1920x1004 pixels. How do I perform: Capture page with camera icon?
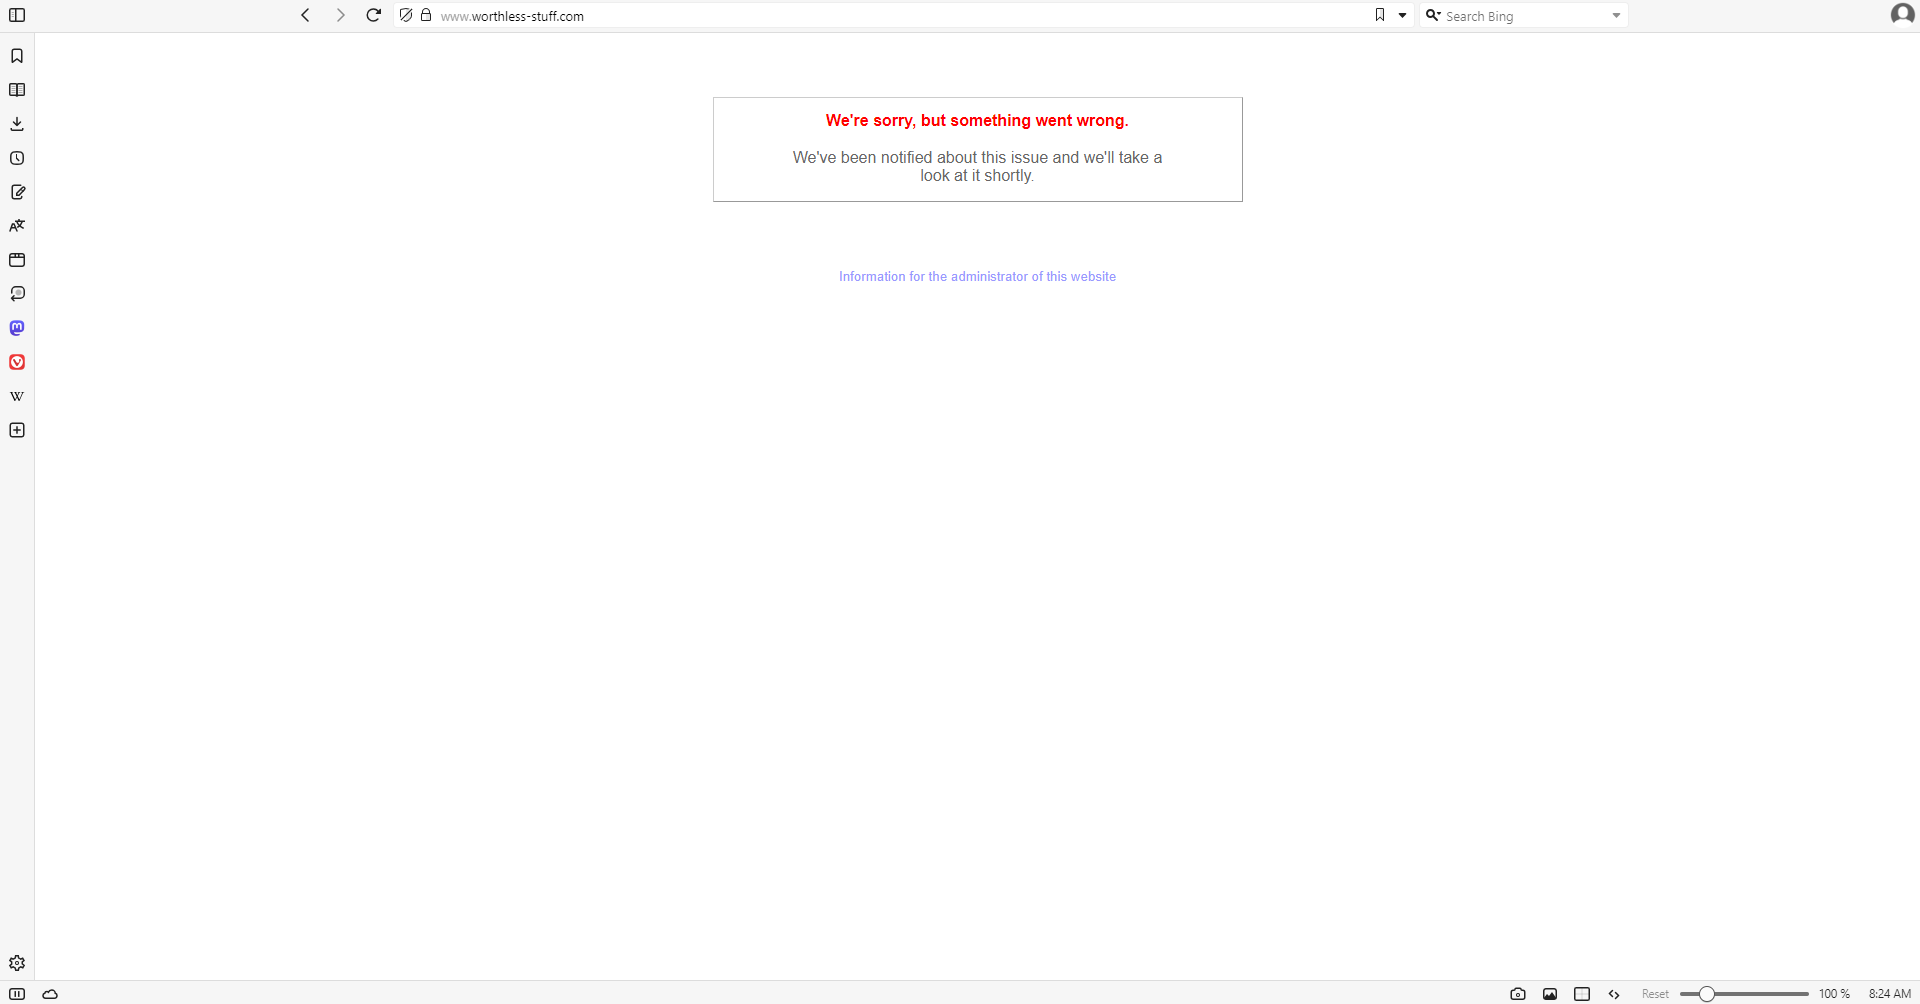pyautogui.click(x=1518, y=994)
